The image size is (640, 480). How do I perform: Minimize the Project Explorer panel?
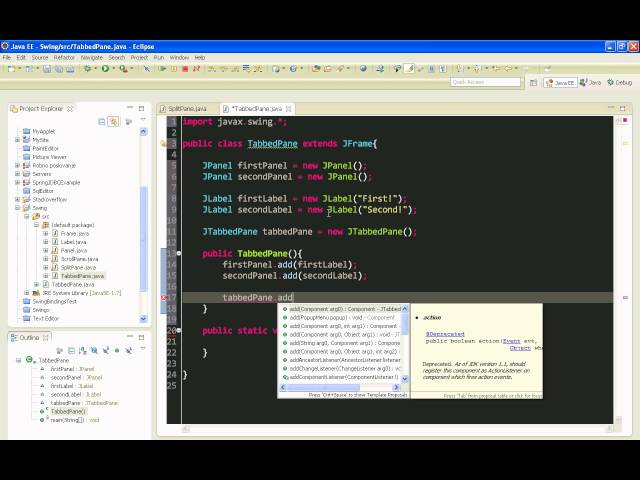point(130,108)
